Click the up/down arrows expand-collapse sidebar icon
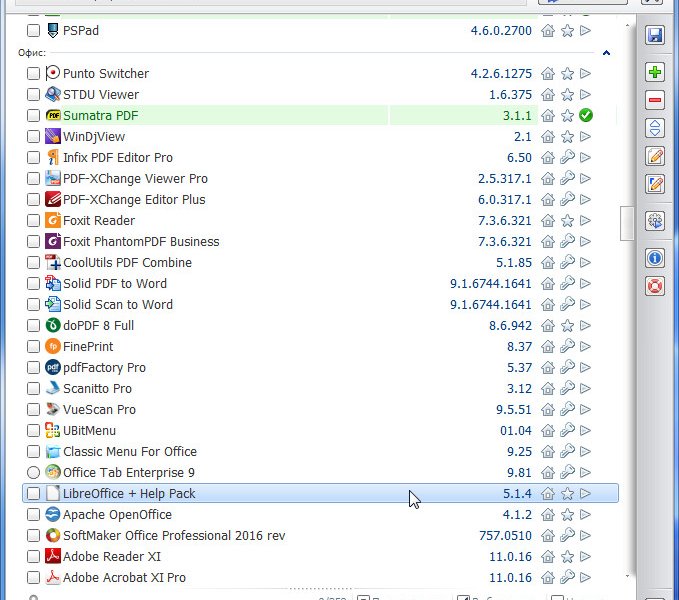 pos(655,128)
